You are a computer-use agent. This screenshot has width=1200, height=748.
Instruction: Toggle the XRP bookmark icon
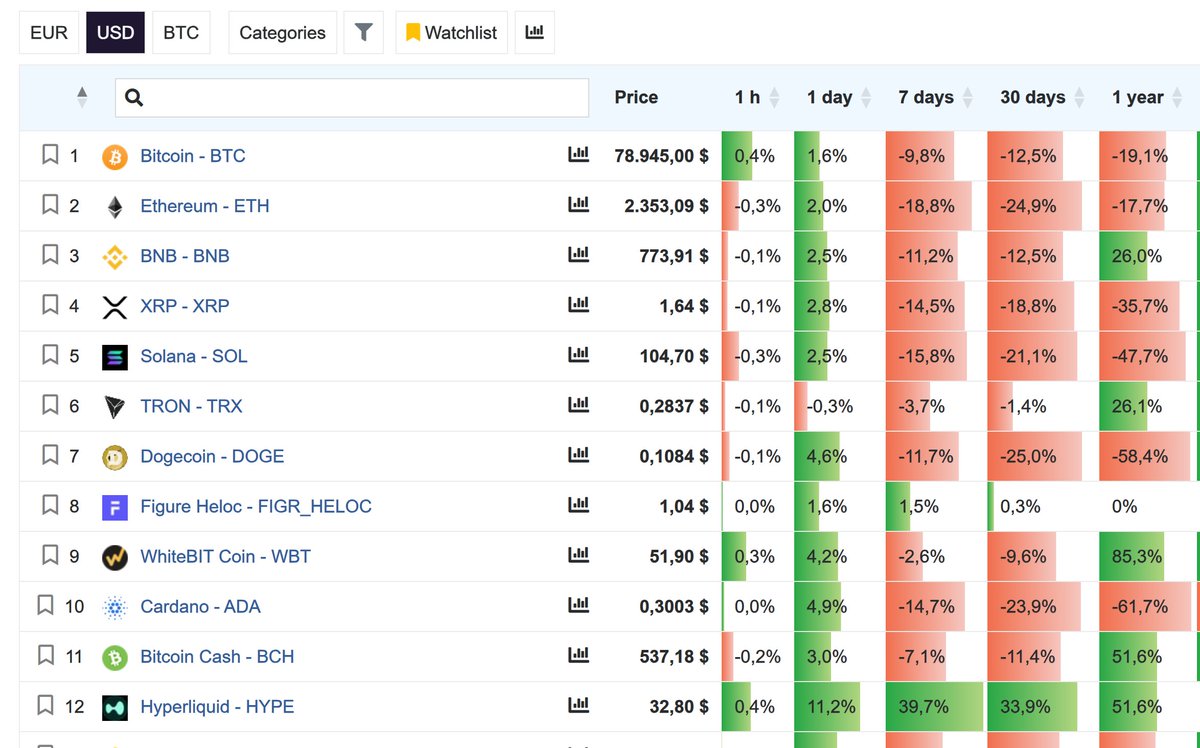50,305
